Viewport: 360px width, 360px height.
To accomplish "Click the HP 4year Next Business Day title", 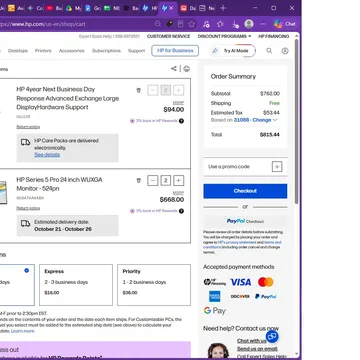I will (x=68, y=98).
